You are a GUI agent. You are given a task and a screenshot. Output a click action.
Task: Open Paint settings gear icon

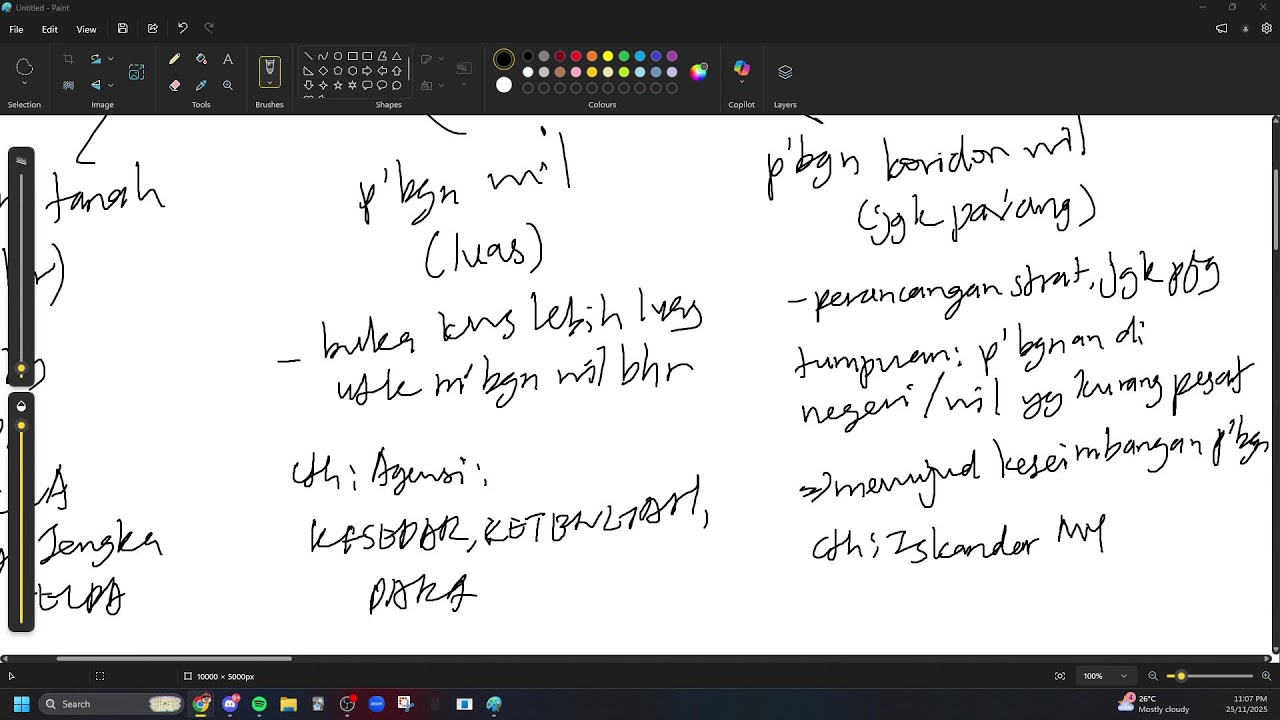[1267, 29]
